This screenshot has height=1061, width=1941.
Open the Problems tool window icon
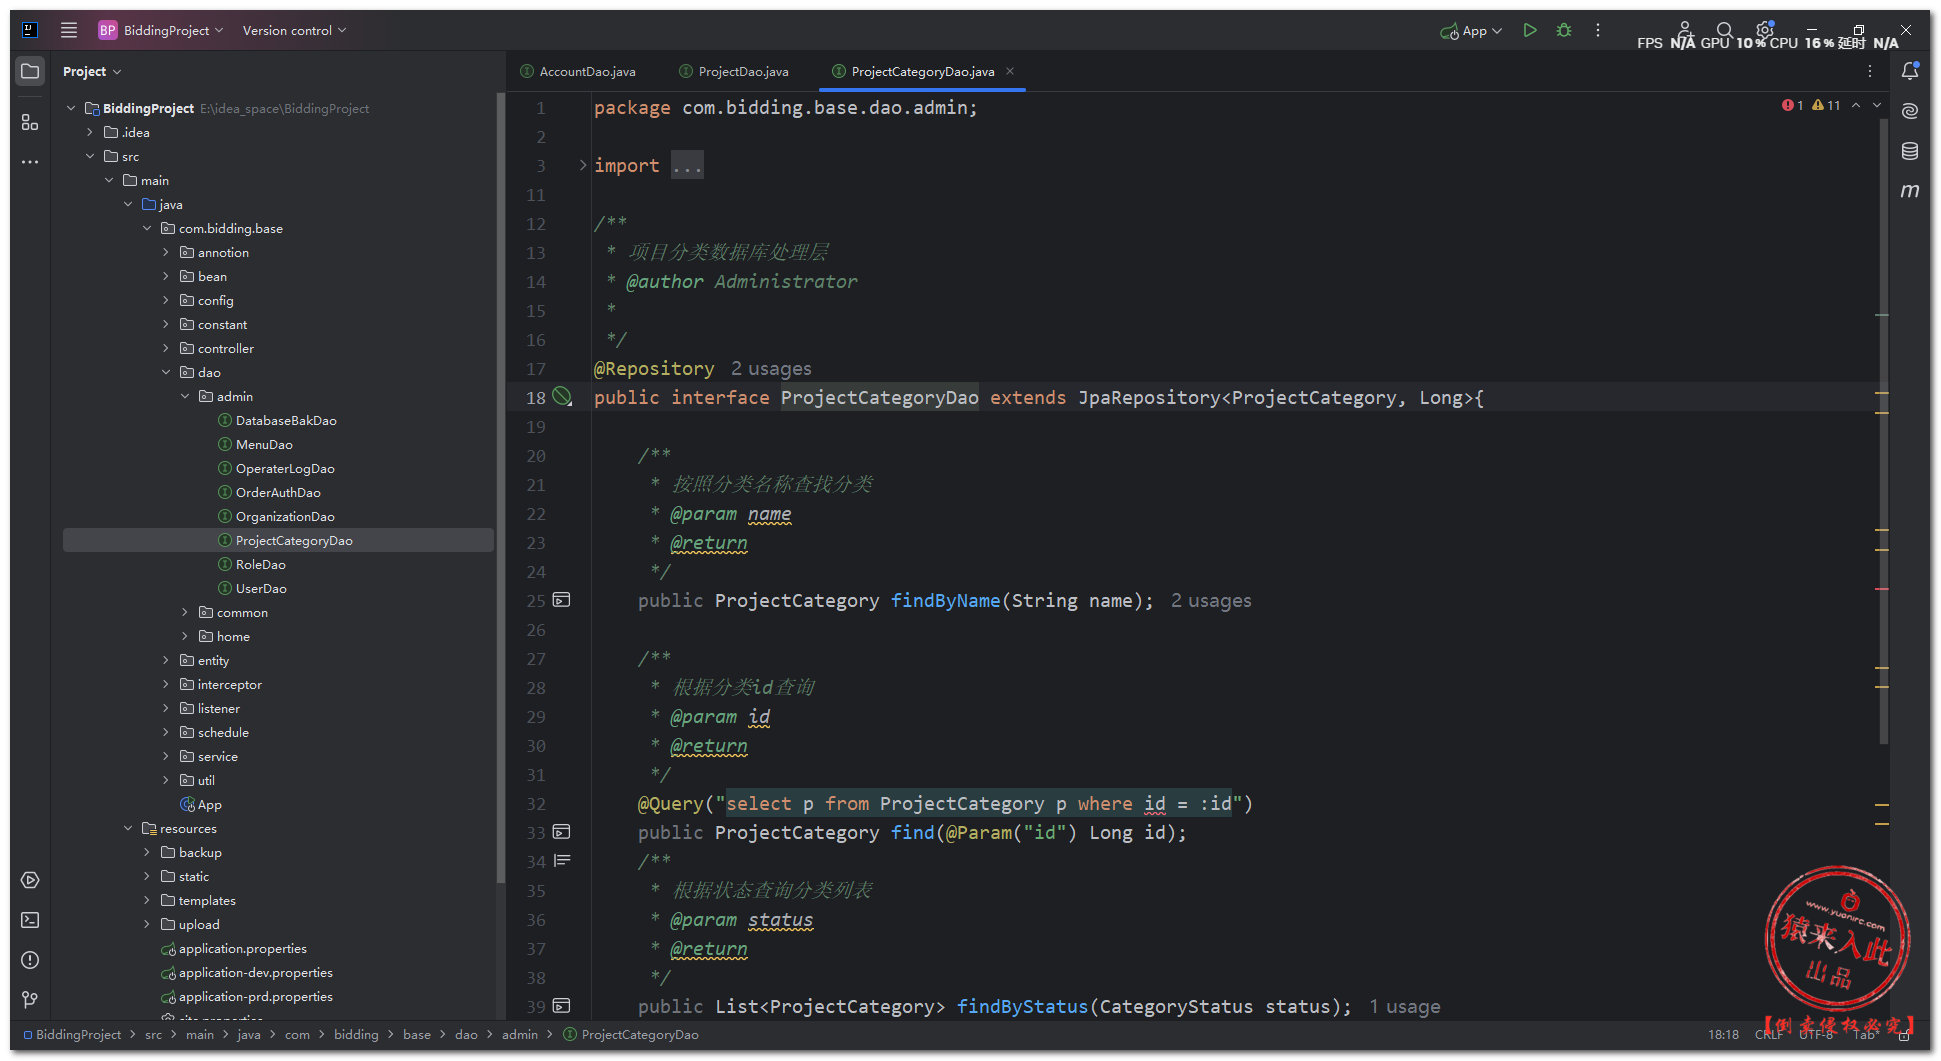pyautogui.click(x=30, y=960)
